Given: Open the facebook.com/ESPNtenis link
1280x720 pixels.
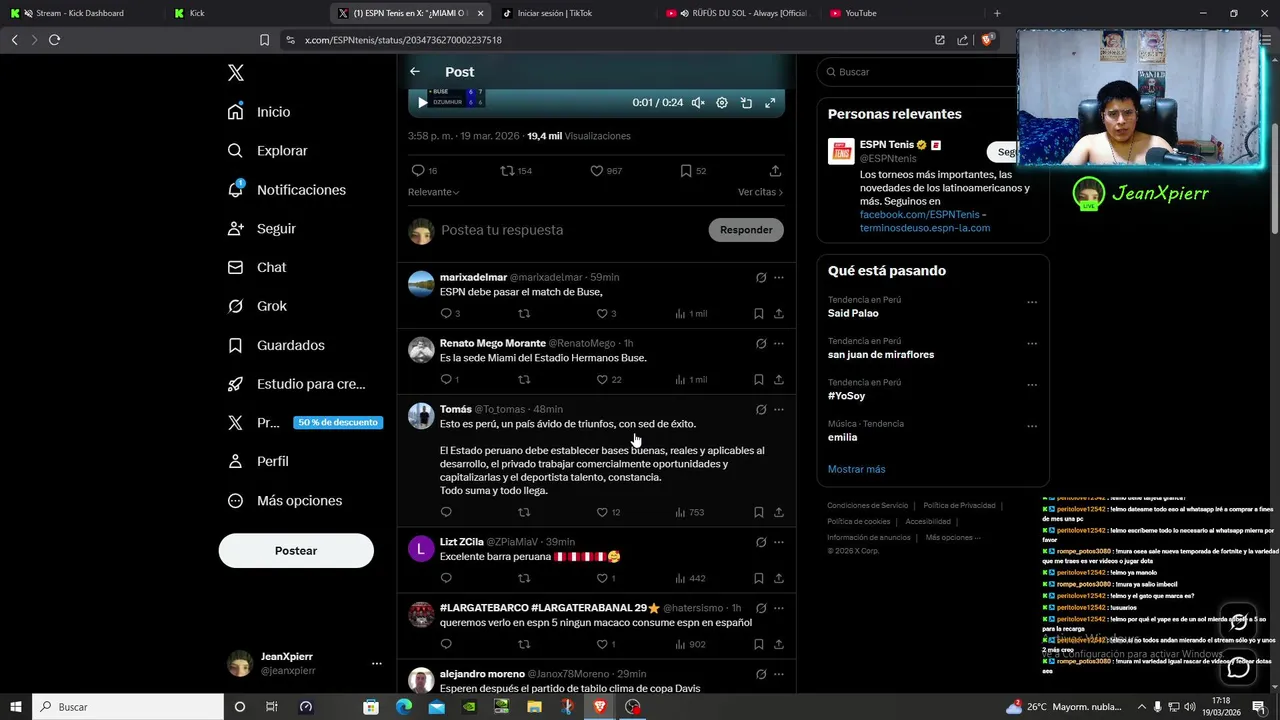Looking at the screenshot, I should 919,215.
